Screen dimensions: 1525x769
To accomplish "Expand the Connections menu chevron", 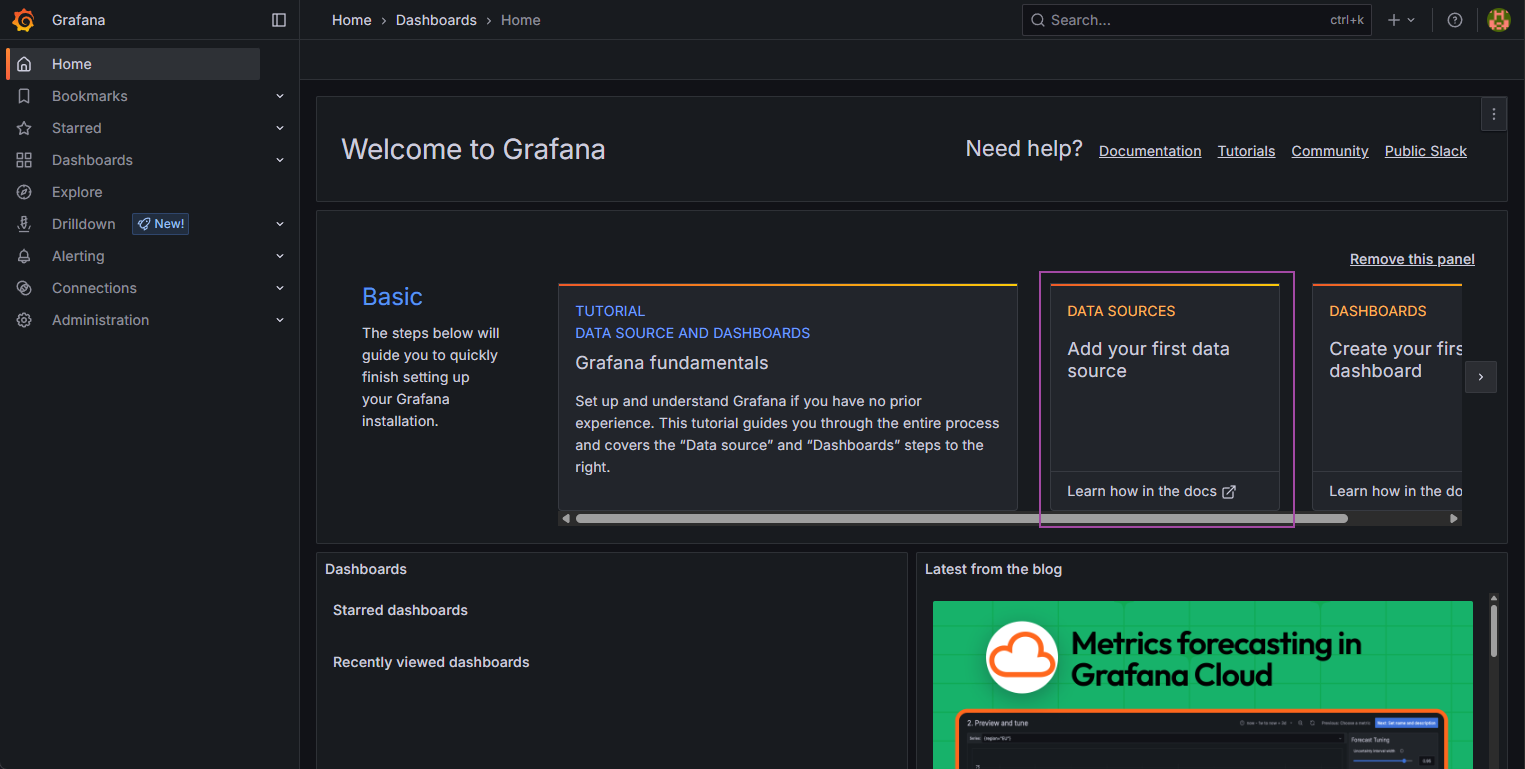I will pyautogui.click(x=280, y=288).
